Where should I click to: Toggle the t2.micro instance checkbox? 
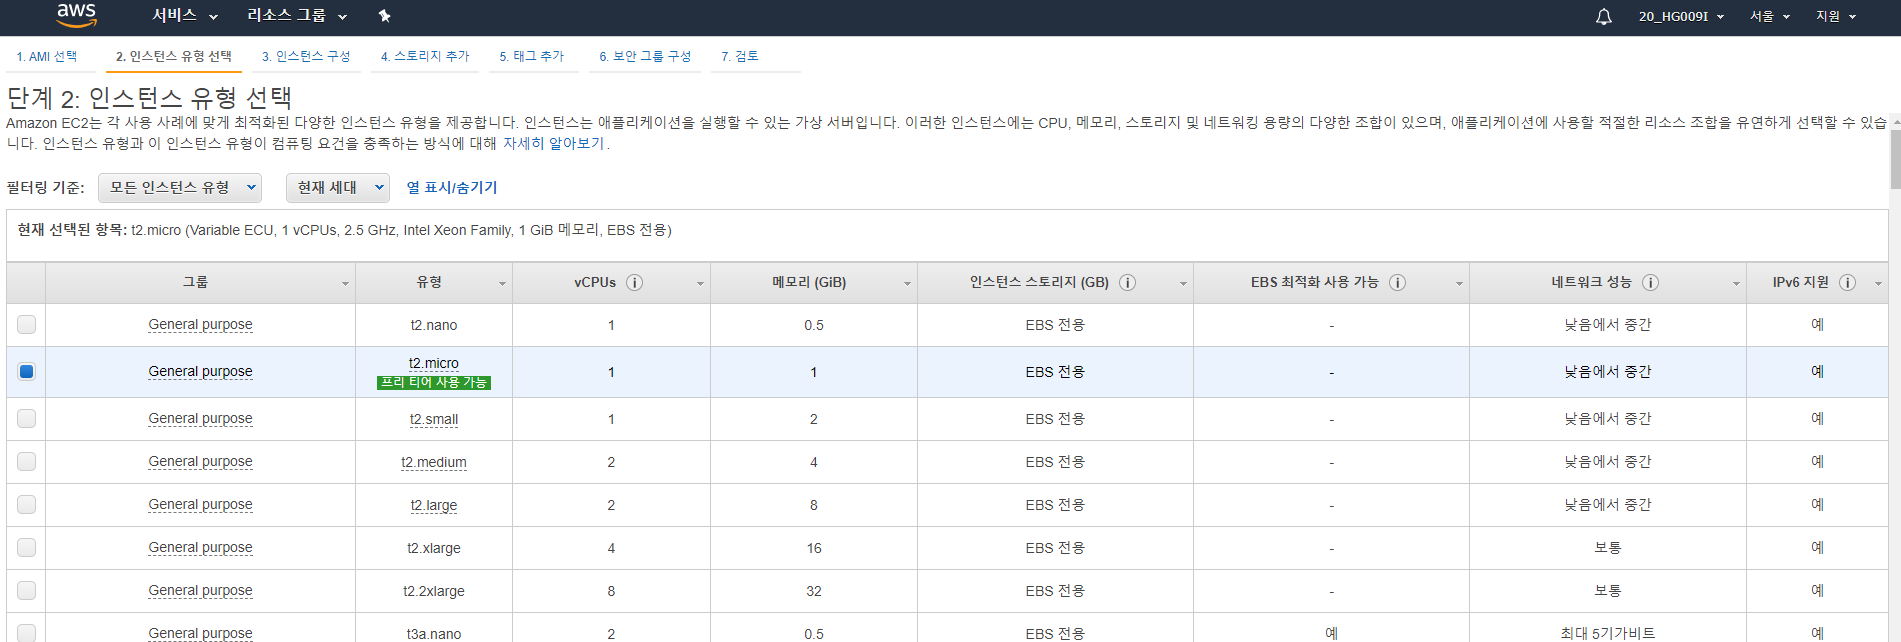pos(26,372)
